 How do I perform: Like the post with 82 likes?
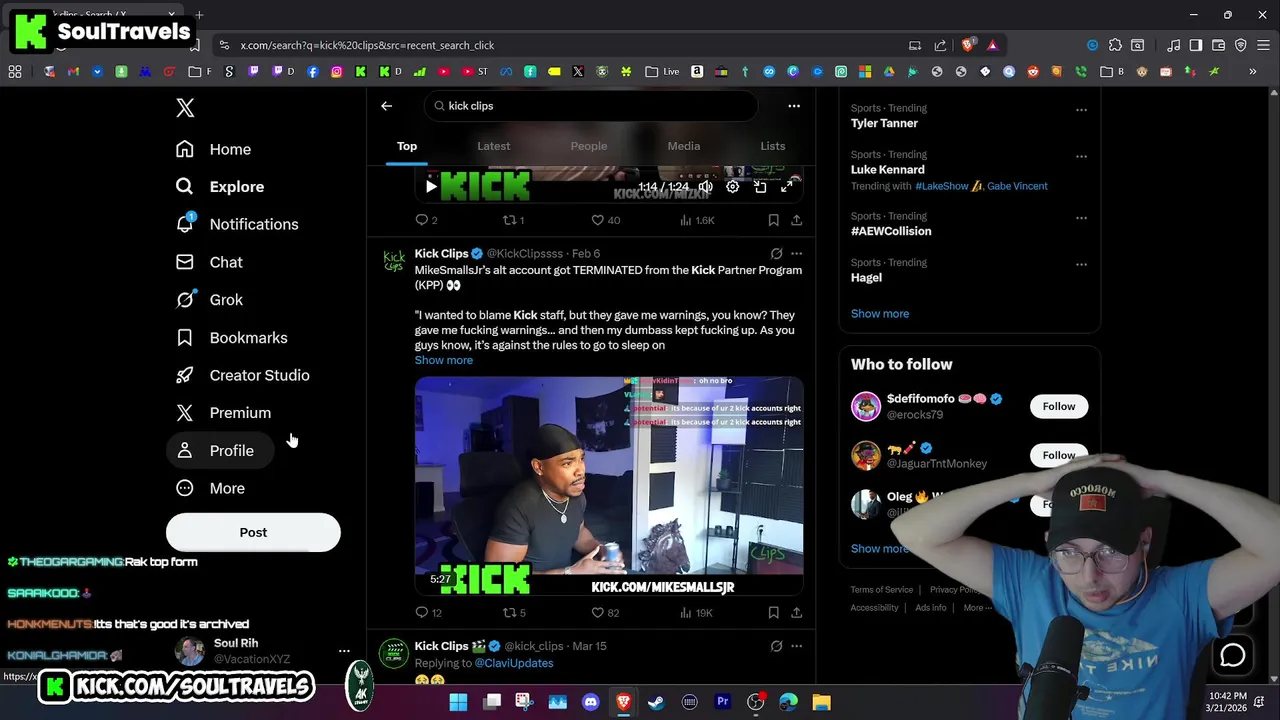pos(605,612)
